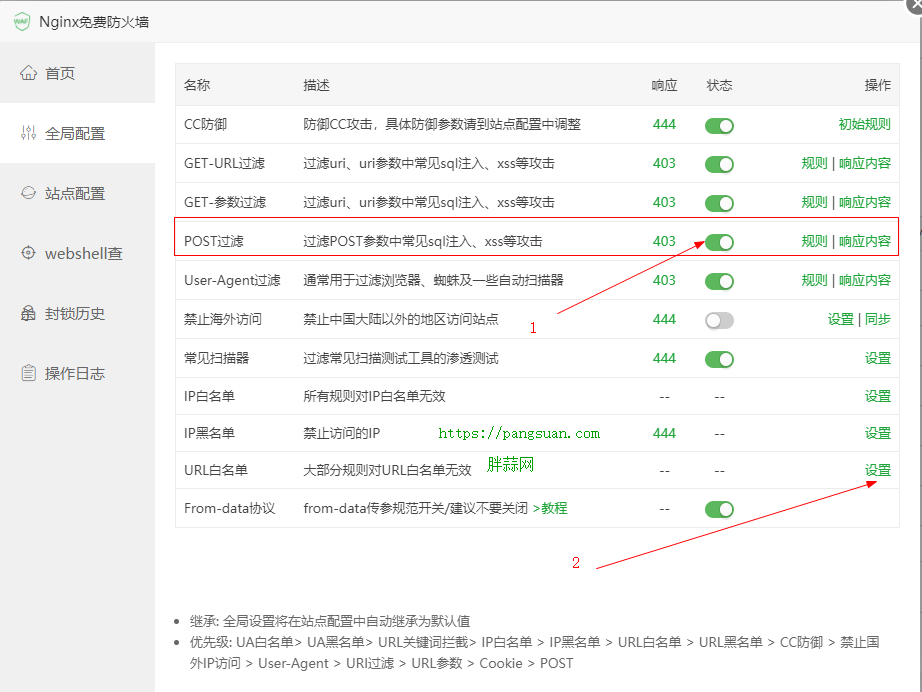Go to the 封锁历史 text label
This screenshot has width=922, height=692.
[75, 313]
